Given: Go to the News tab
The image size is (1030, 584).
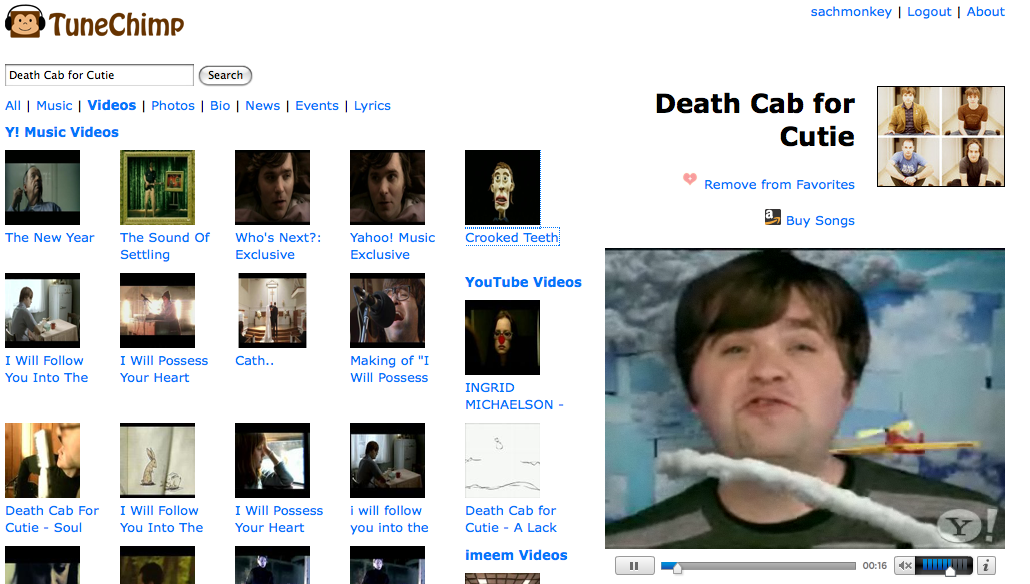Looking at the screenshot, I should 263,106.
